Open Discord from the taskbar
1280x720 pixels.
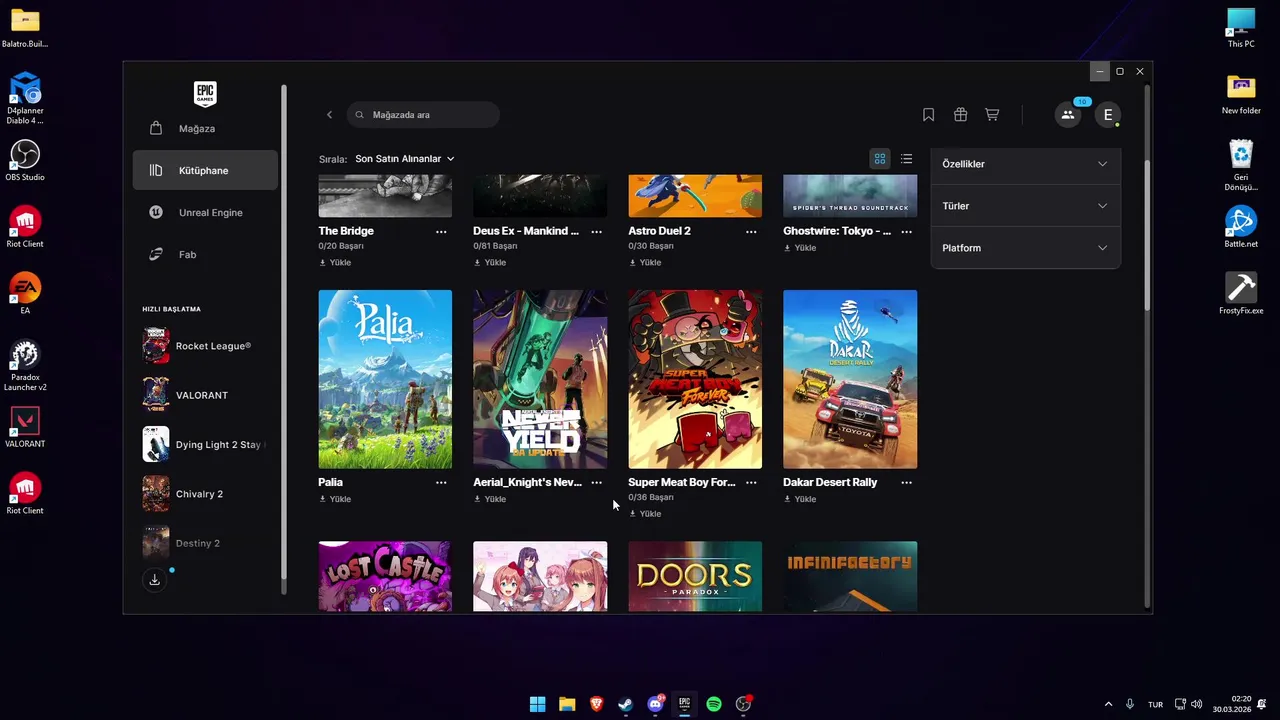click(x=655, y=704)
